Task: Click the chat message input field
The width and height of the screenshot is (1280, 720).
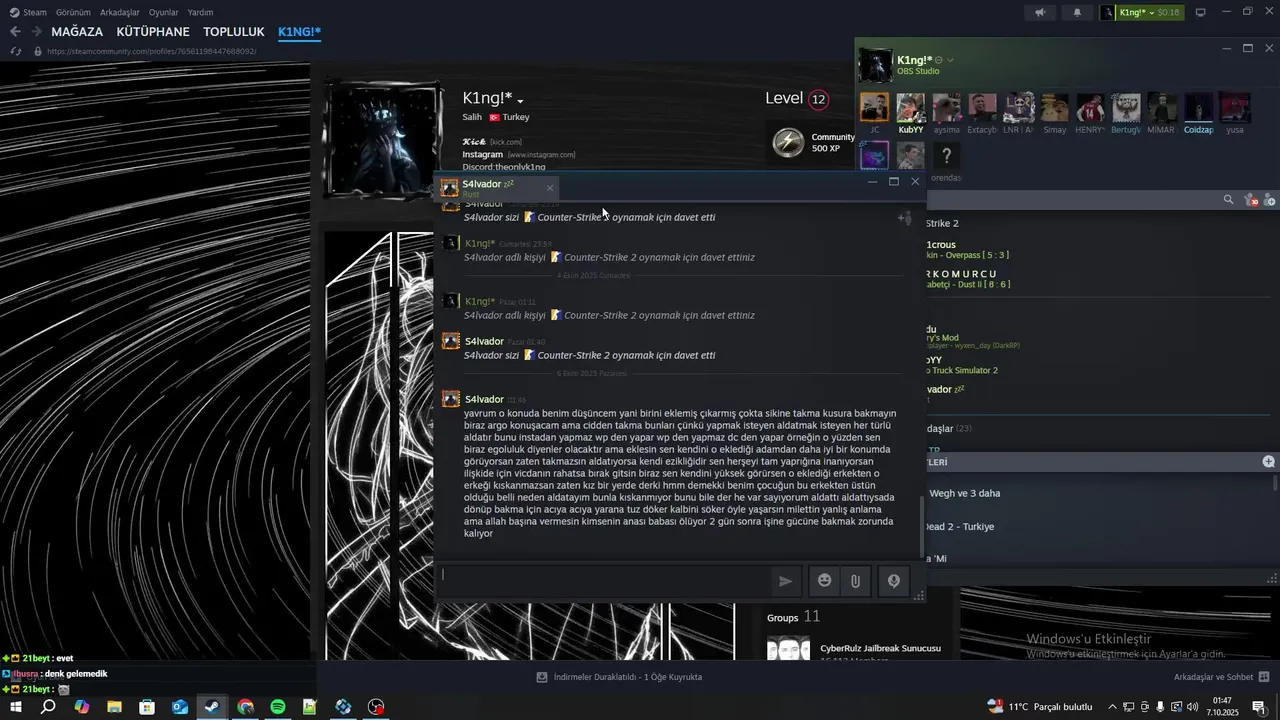Action: (604, 581)
